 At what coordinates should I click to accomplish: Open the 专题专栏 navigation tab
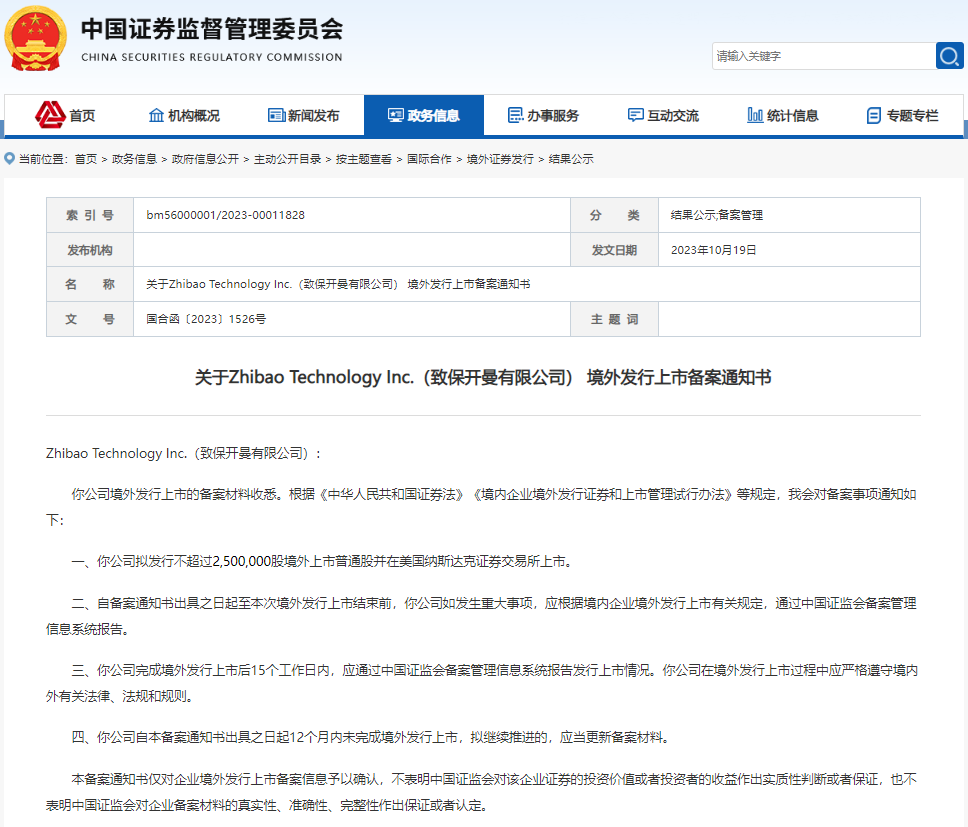(903, 115)
